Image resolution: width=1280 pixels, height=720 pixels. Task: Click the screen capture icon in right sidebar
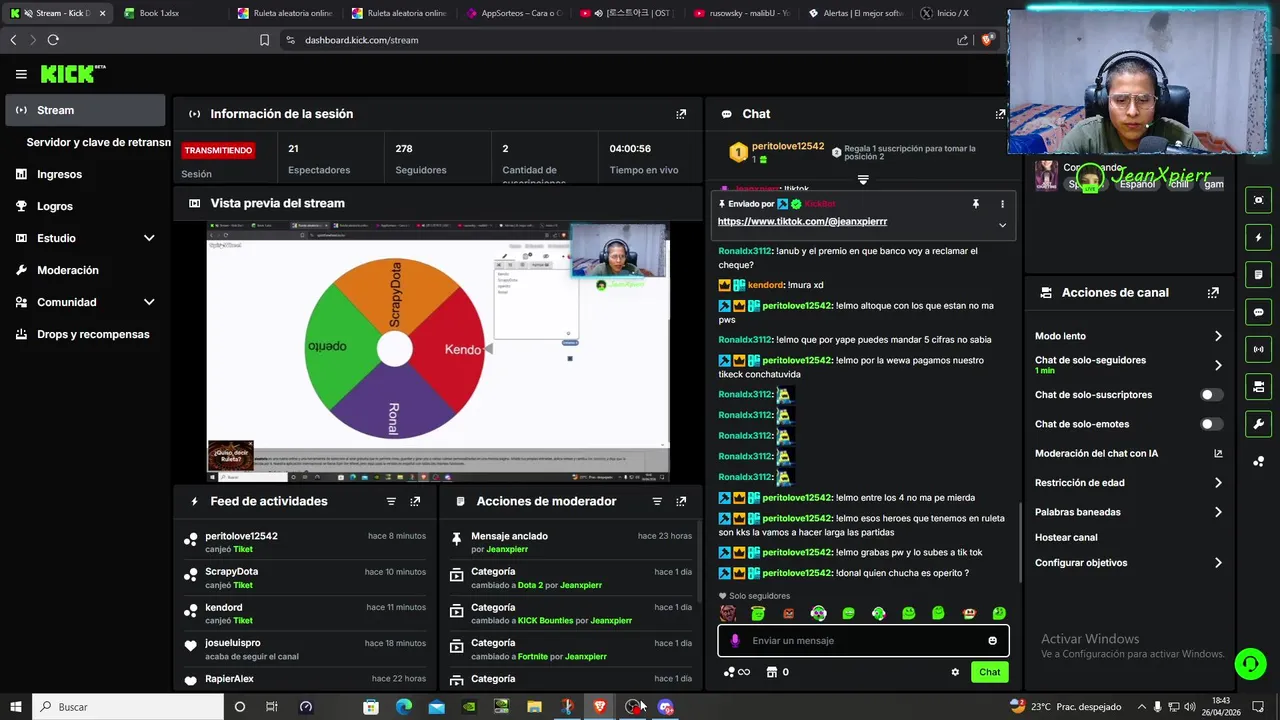(x=1259, y=200)
